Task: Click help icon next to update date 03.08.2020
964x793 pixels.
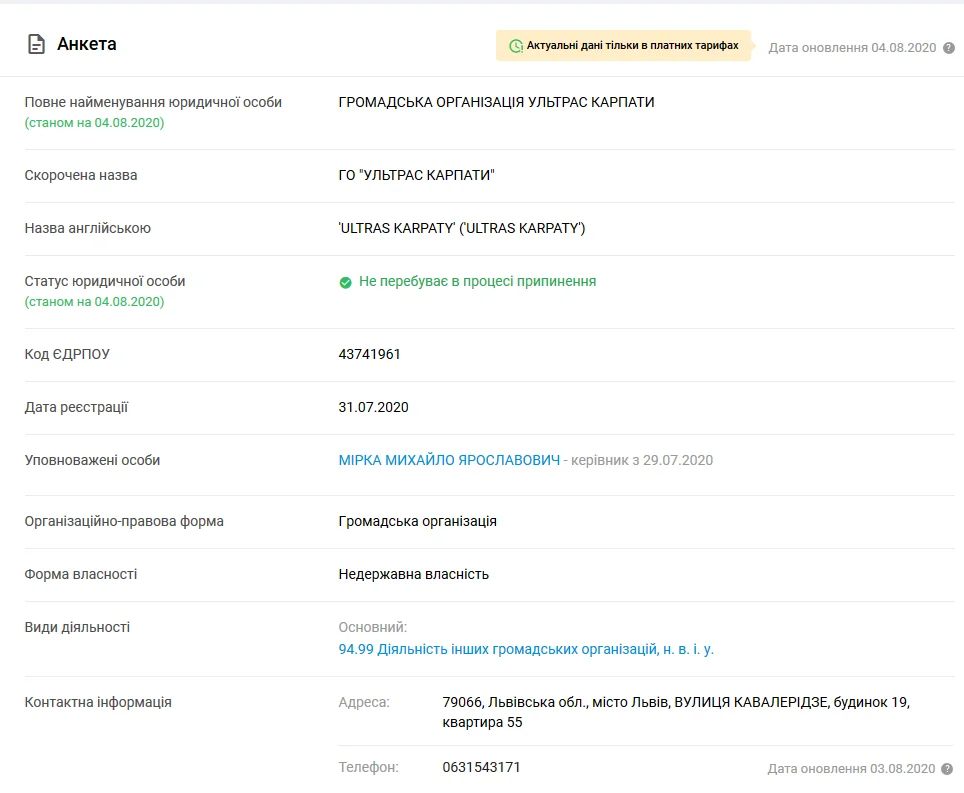Action: coord(949,769)
